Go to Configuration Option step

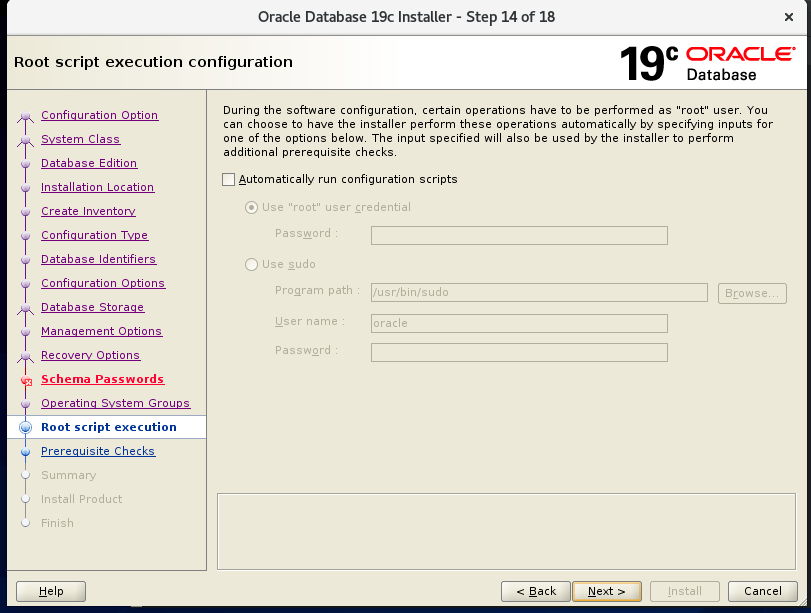point(99,115)
